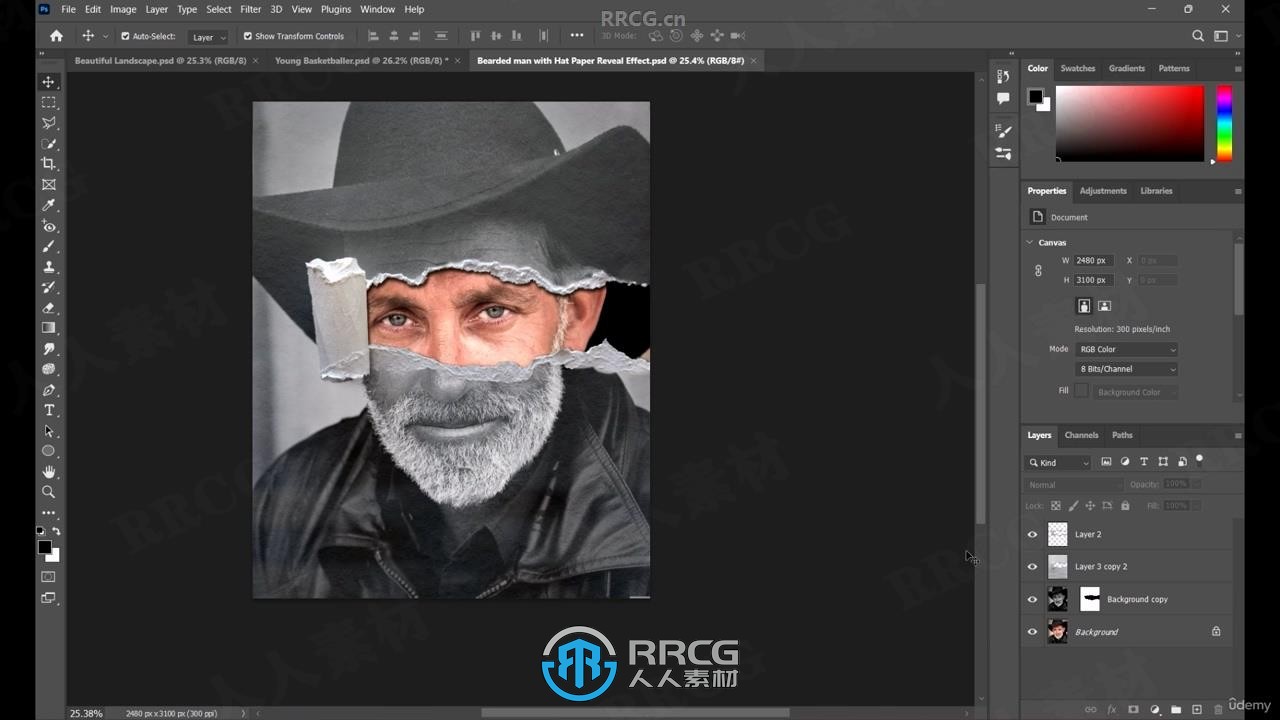Image resolution: width=1280 pixels, height=720 pixels.
Task: Select the Rectangular Marquee tool
Action: click(48, 102)
